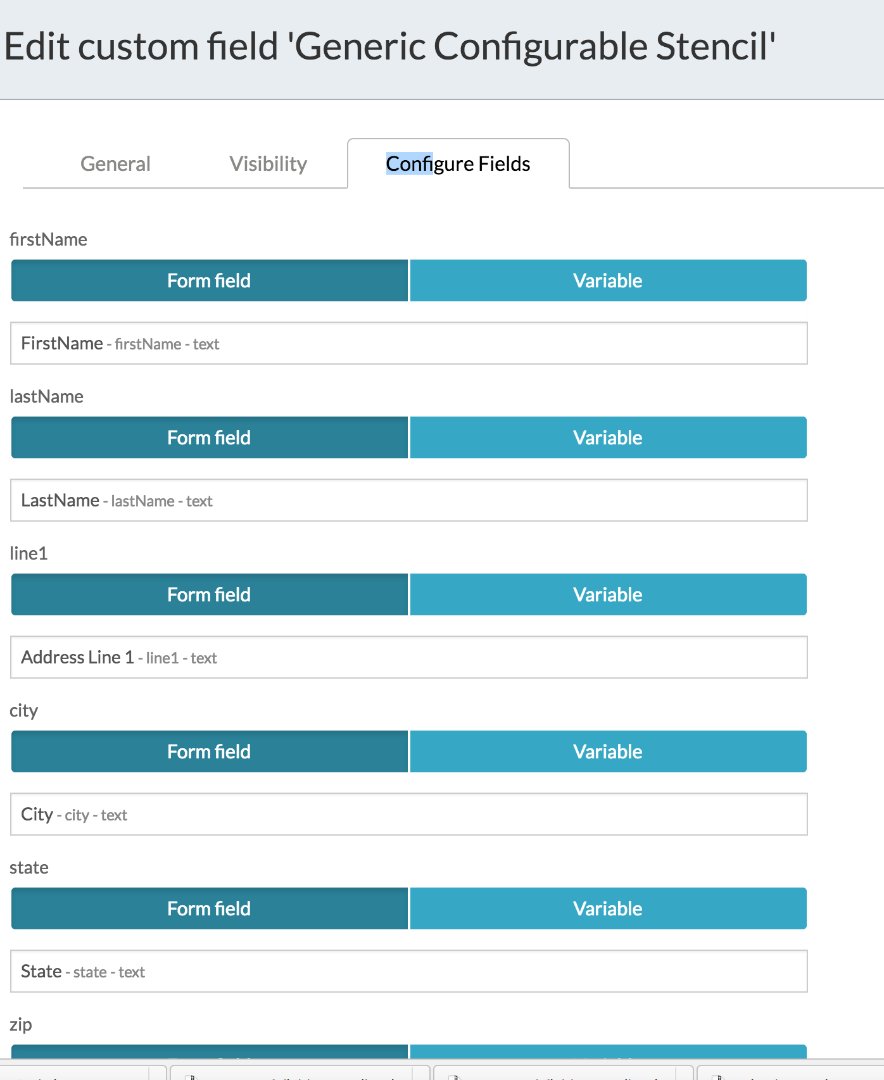The image size is (884, 1080).
Task: Set city to Form field
Action: pos(209,751)
